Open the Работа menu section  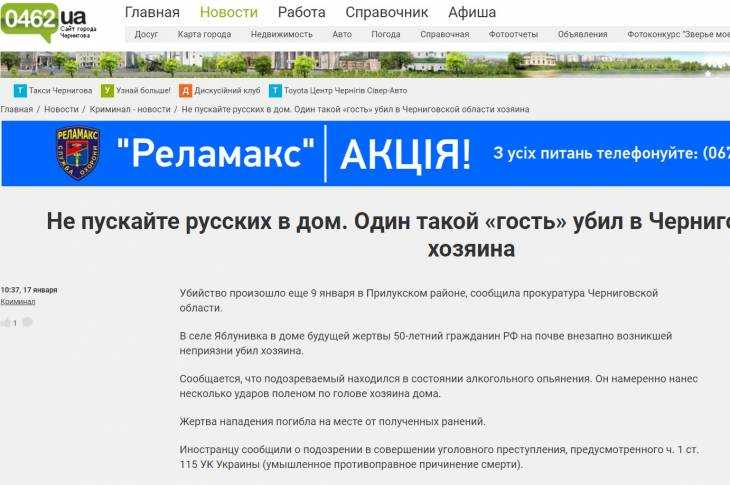[301, 13]
